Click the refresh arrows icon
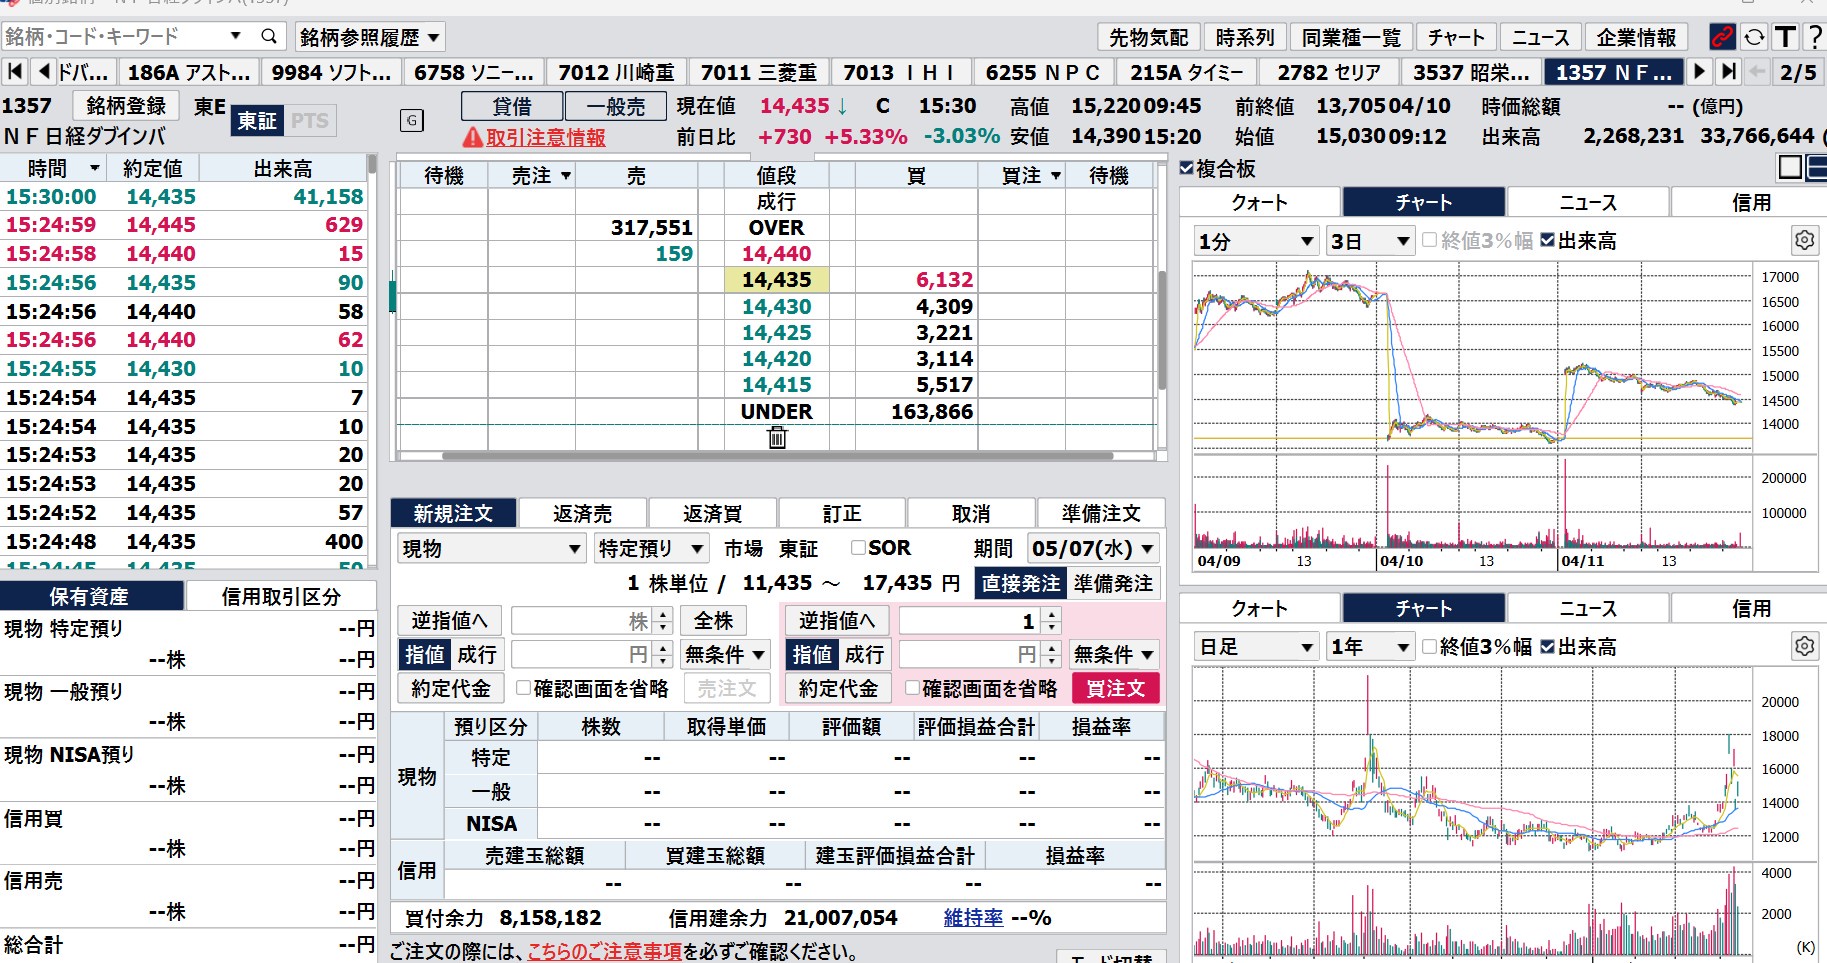 point(1754,37)
